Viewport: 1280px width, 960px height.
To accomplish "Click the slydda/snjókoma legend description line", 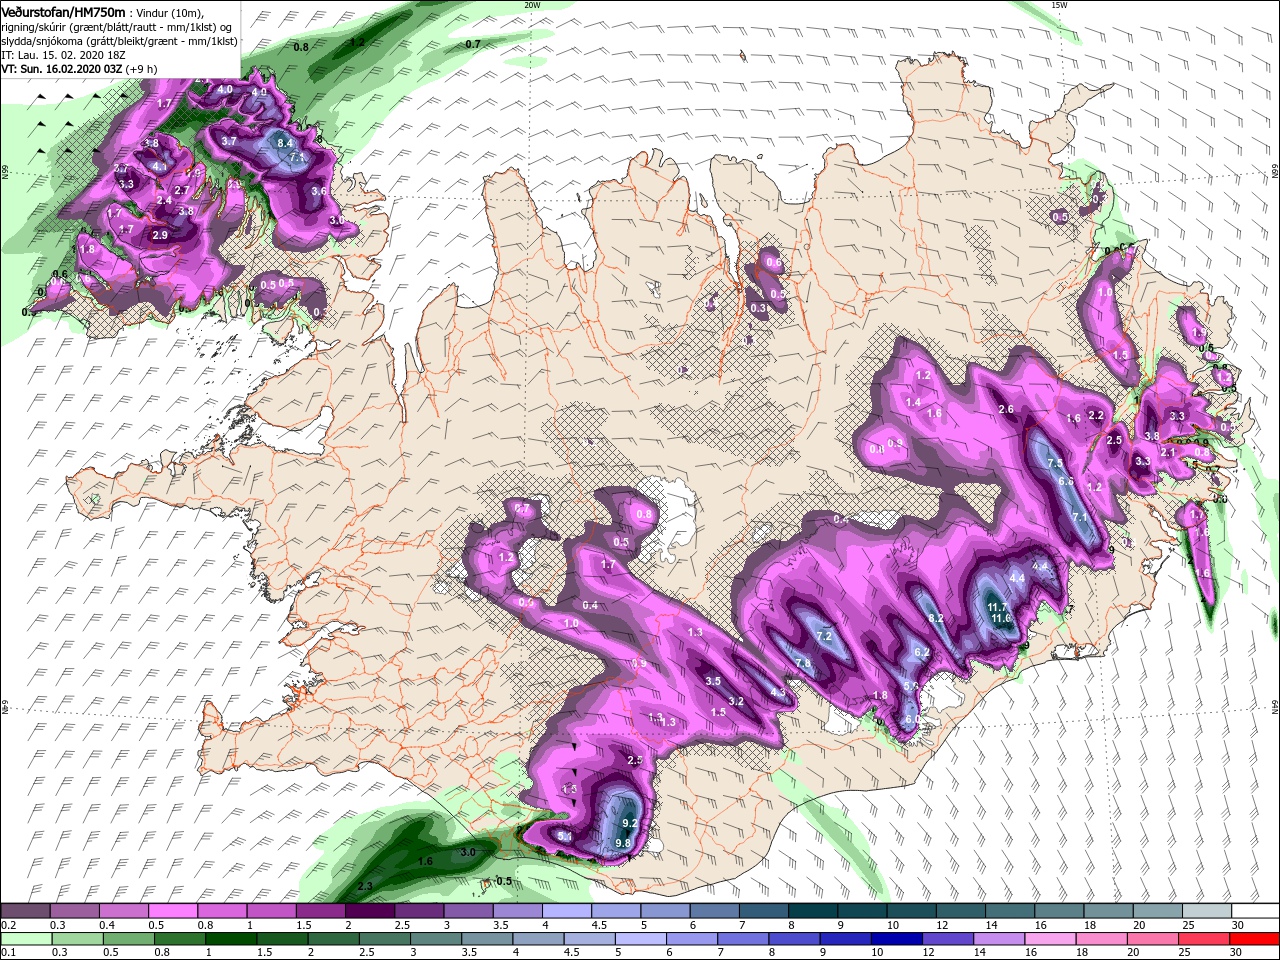I will 118,41.
